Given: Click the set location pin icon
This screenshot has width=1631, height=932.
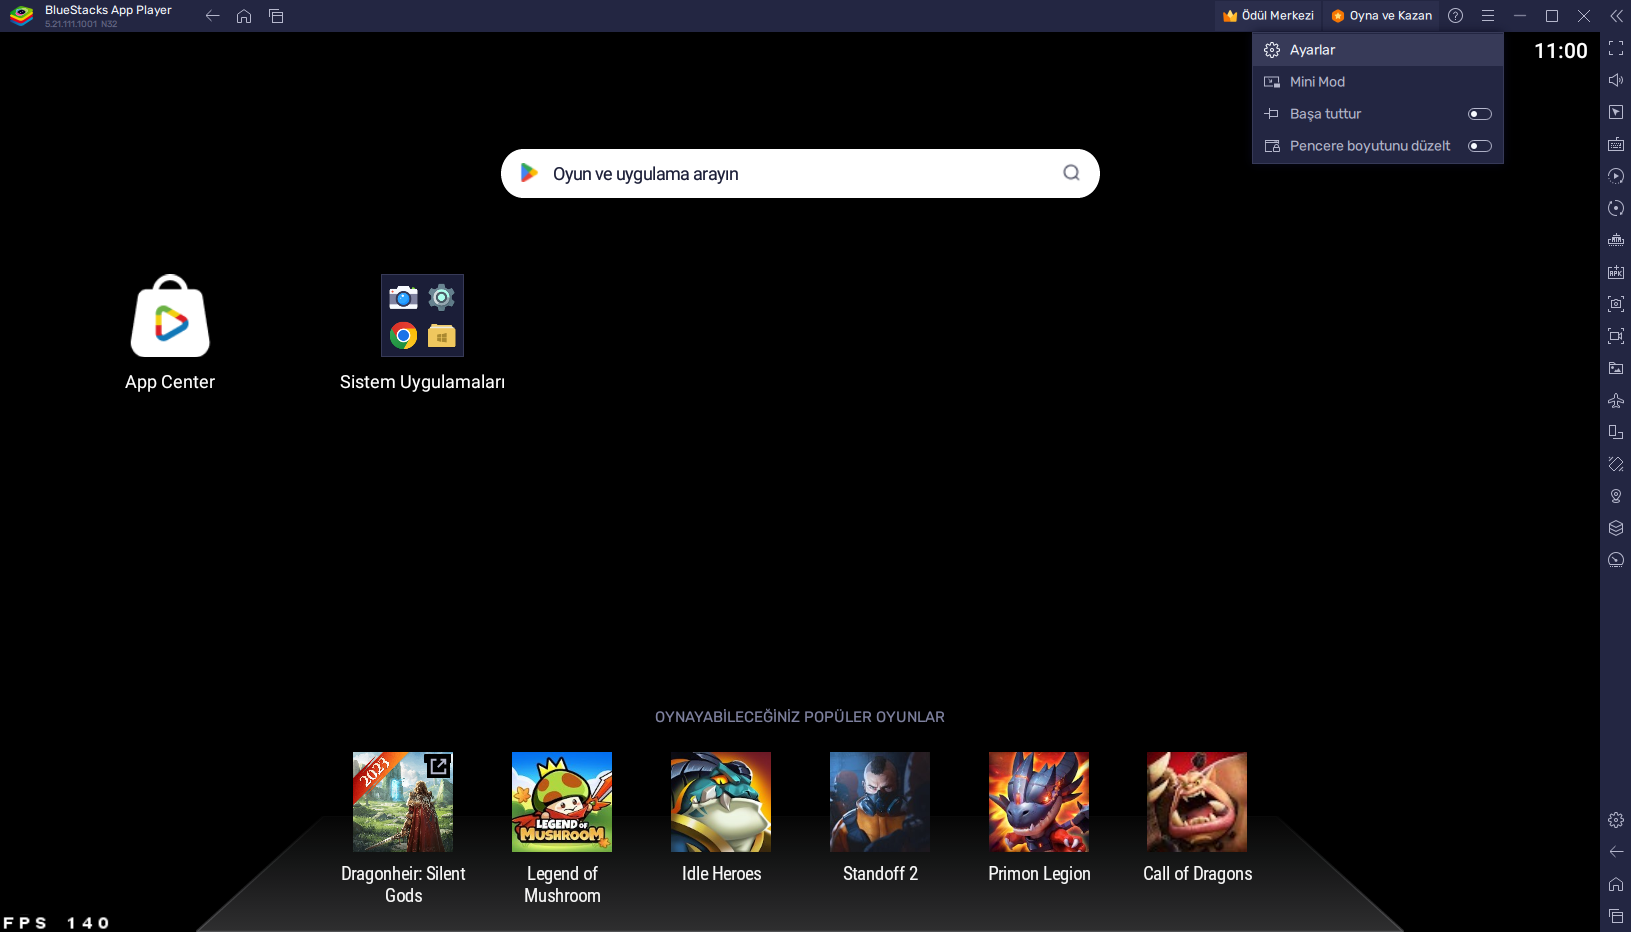Looking at the screenshot, I should coord(1615,496).
